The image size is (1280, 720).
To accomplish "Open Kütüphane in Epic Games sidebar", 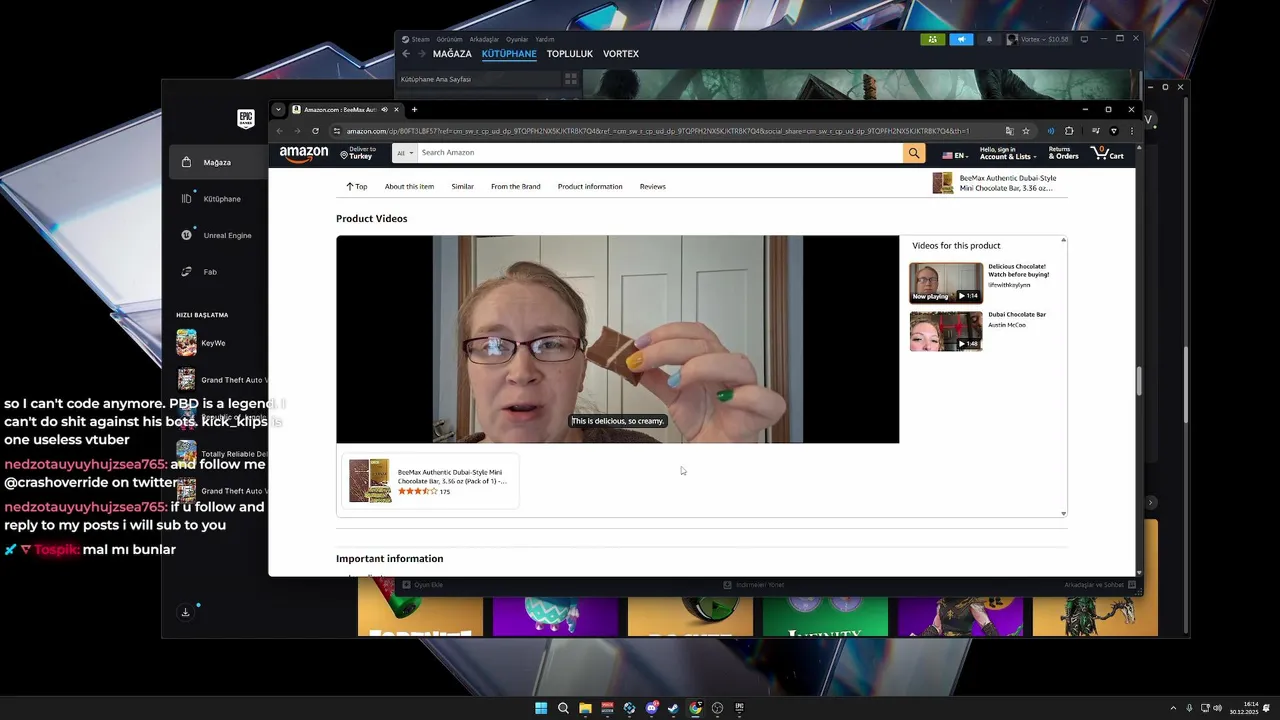I will (x=221, y=199).
